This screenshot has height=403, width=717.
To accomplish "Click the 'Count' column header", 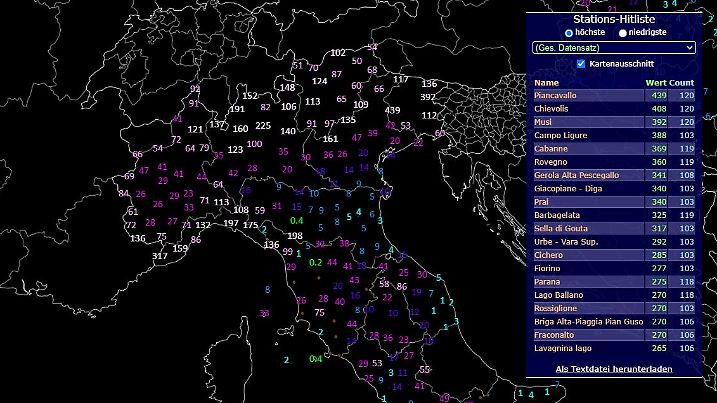I will [682, 83].
